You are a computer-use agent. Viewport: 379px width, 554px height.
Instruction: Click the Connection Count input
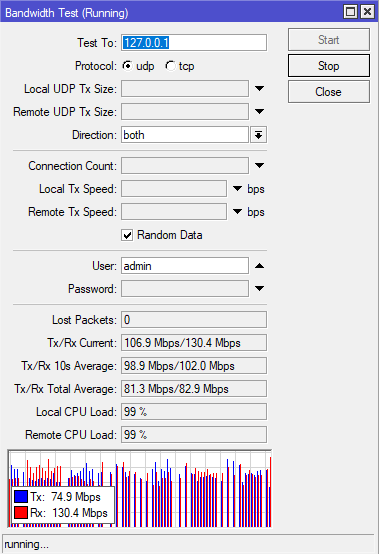coord(185,166)
